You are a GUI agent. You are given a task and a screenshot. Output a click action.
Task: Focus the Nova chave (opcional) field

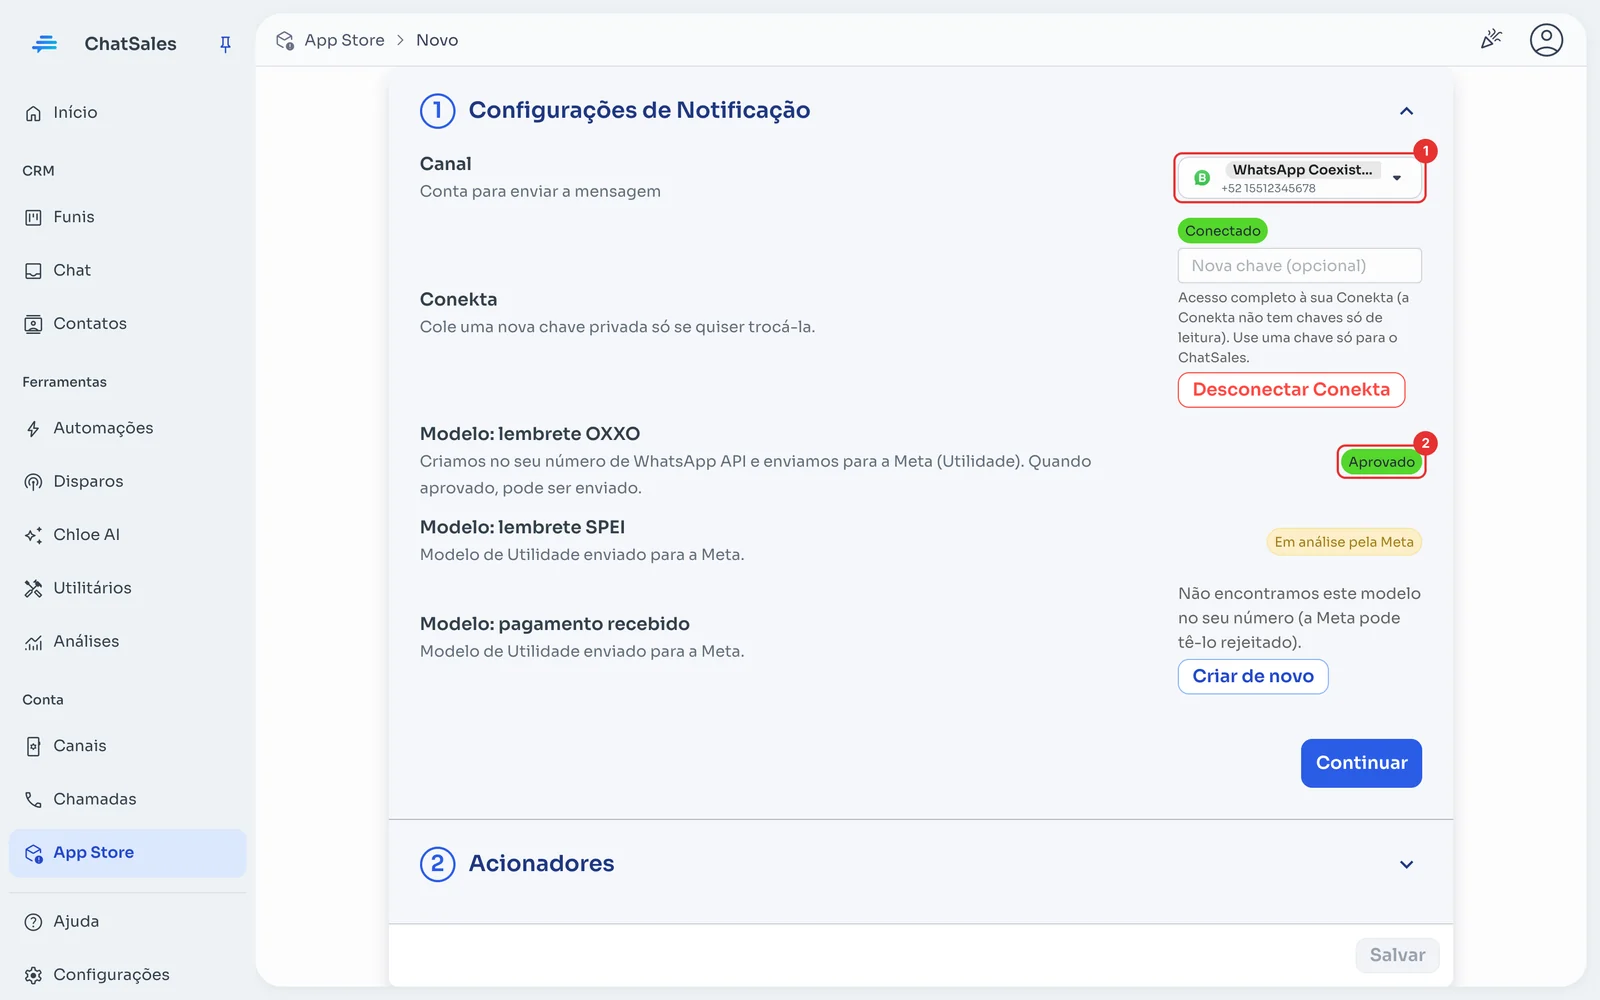pyautogui.click(x=1299, y=266)
